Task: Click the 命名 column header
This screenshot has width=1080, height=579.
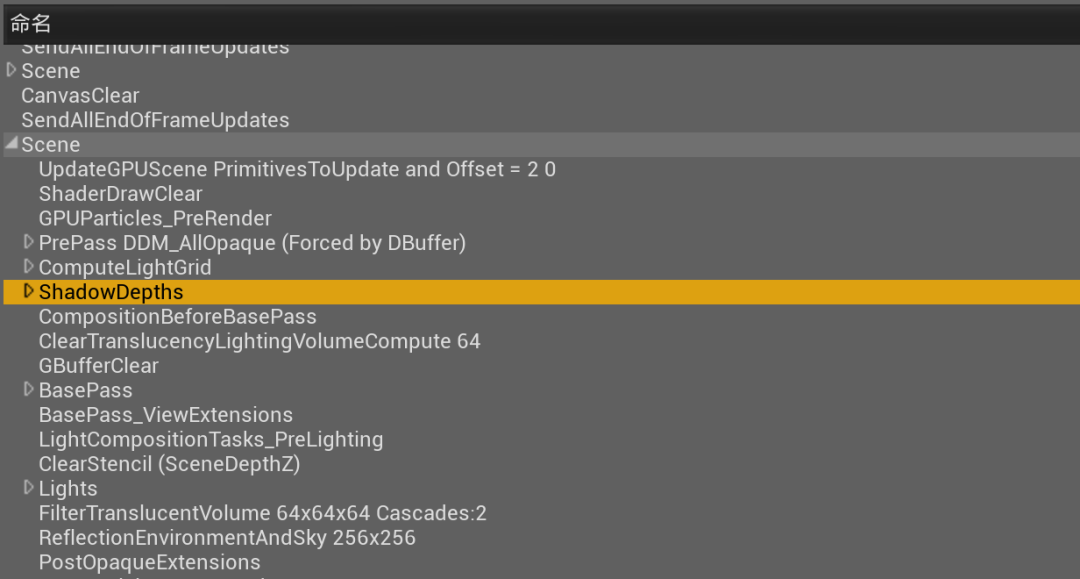Action: tap(31, 24)
